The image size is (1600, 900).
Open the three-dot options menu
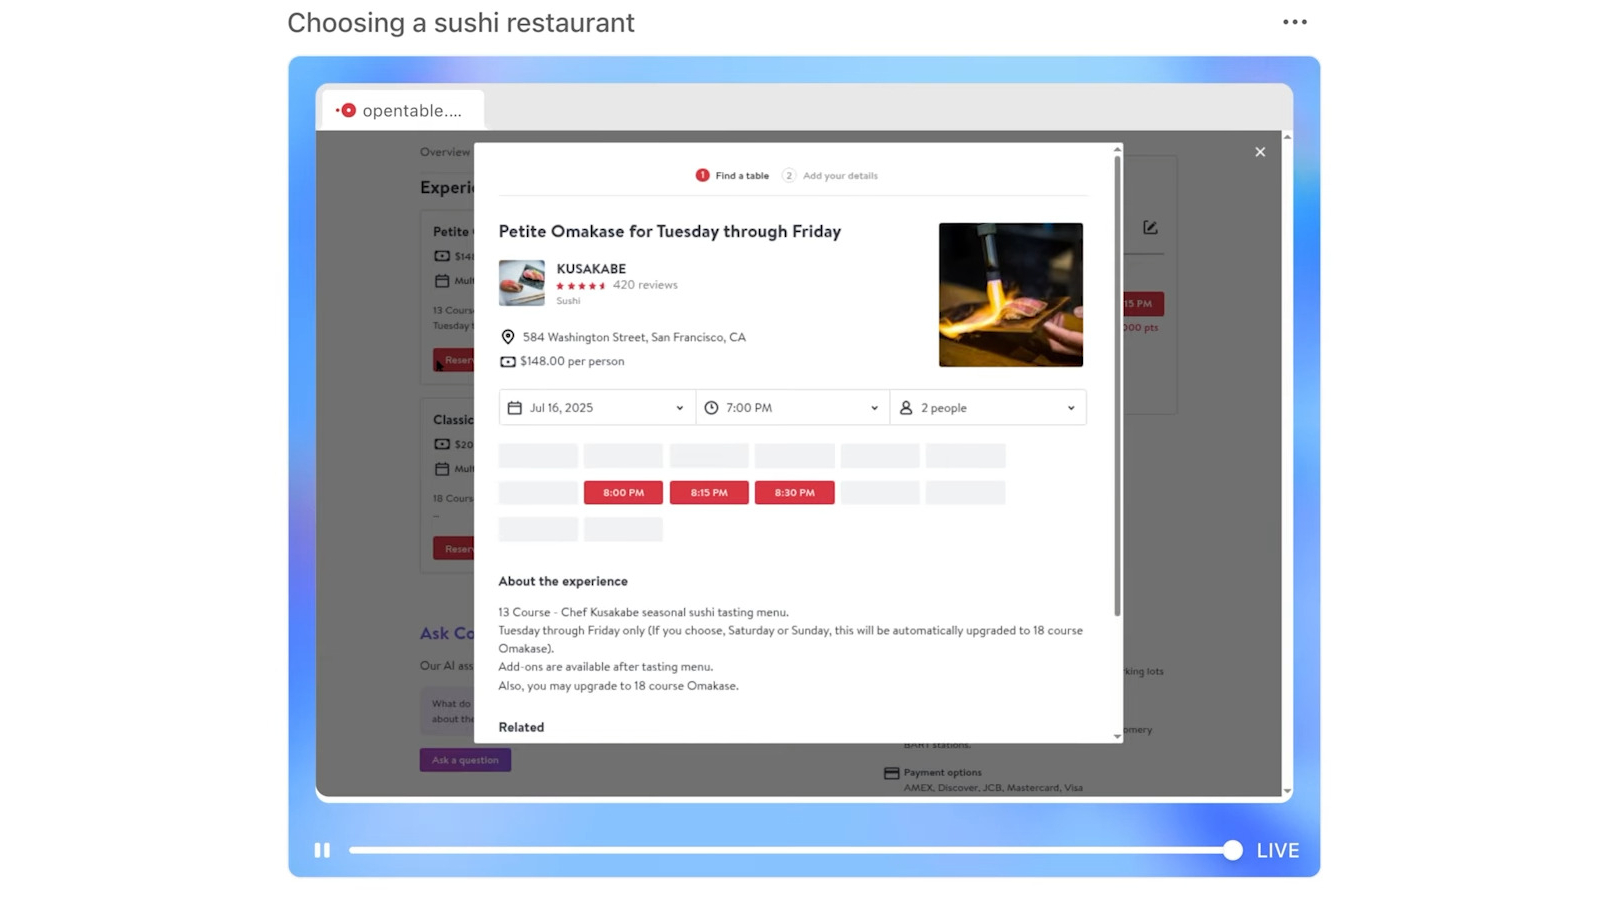[1294, 22]
